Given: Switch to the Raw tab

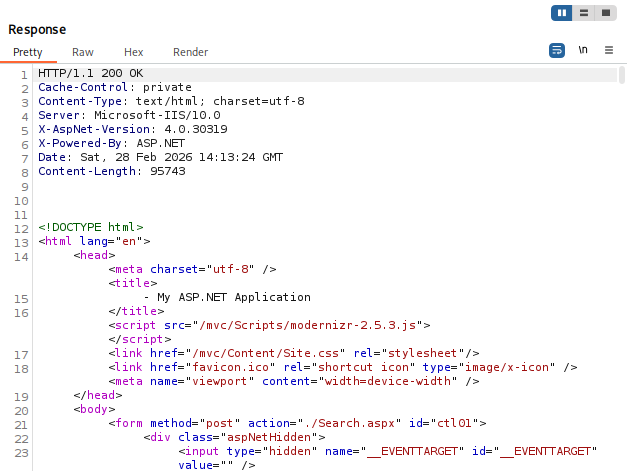Looking at the screenshot, I should click(x=83, y=52).
